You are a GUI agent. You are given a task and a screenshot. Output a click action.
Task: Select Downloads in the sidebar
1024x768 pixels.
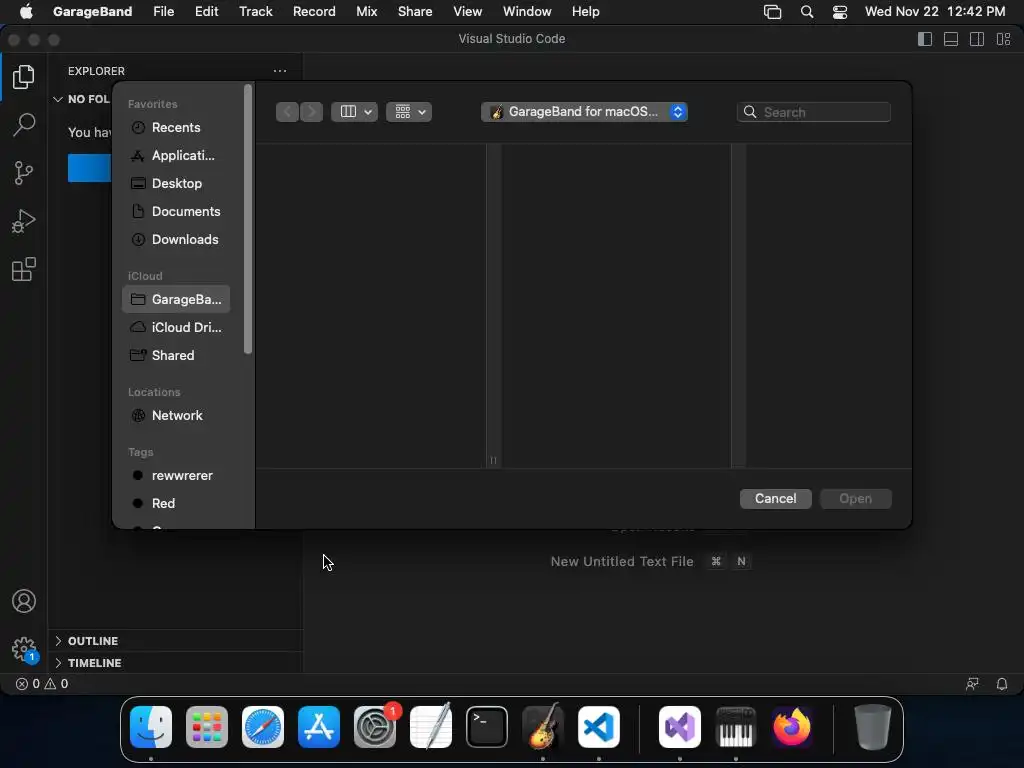tap(176, 240)
